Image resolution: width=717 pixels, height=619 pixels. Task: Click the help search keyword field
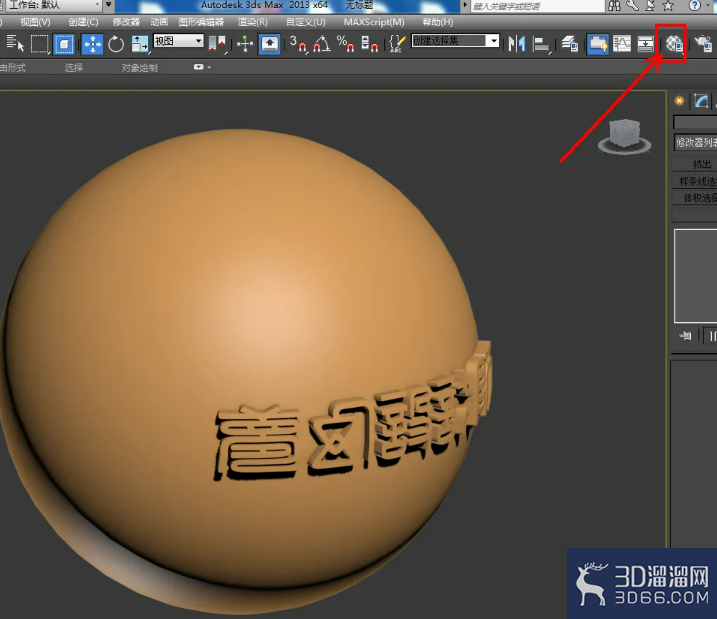point(537,5)
